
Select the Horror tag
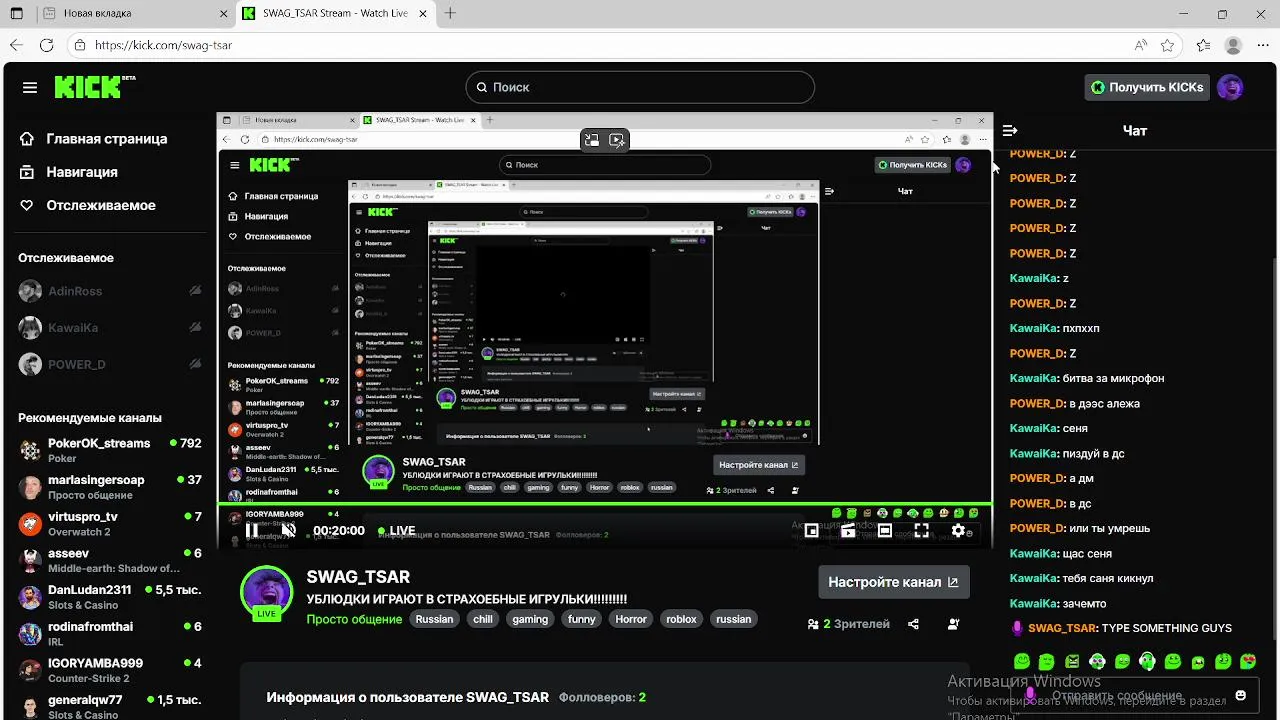631,619
